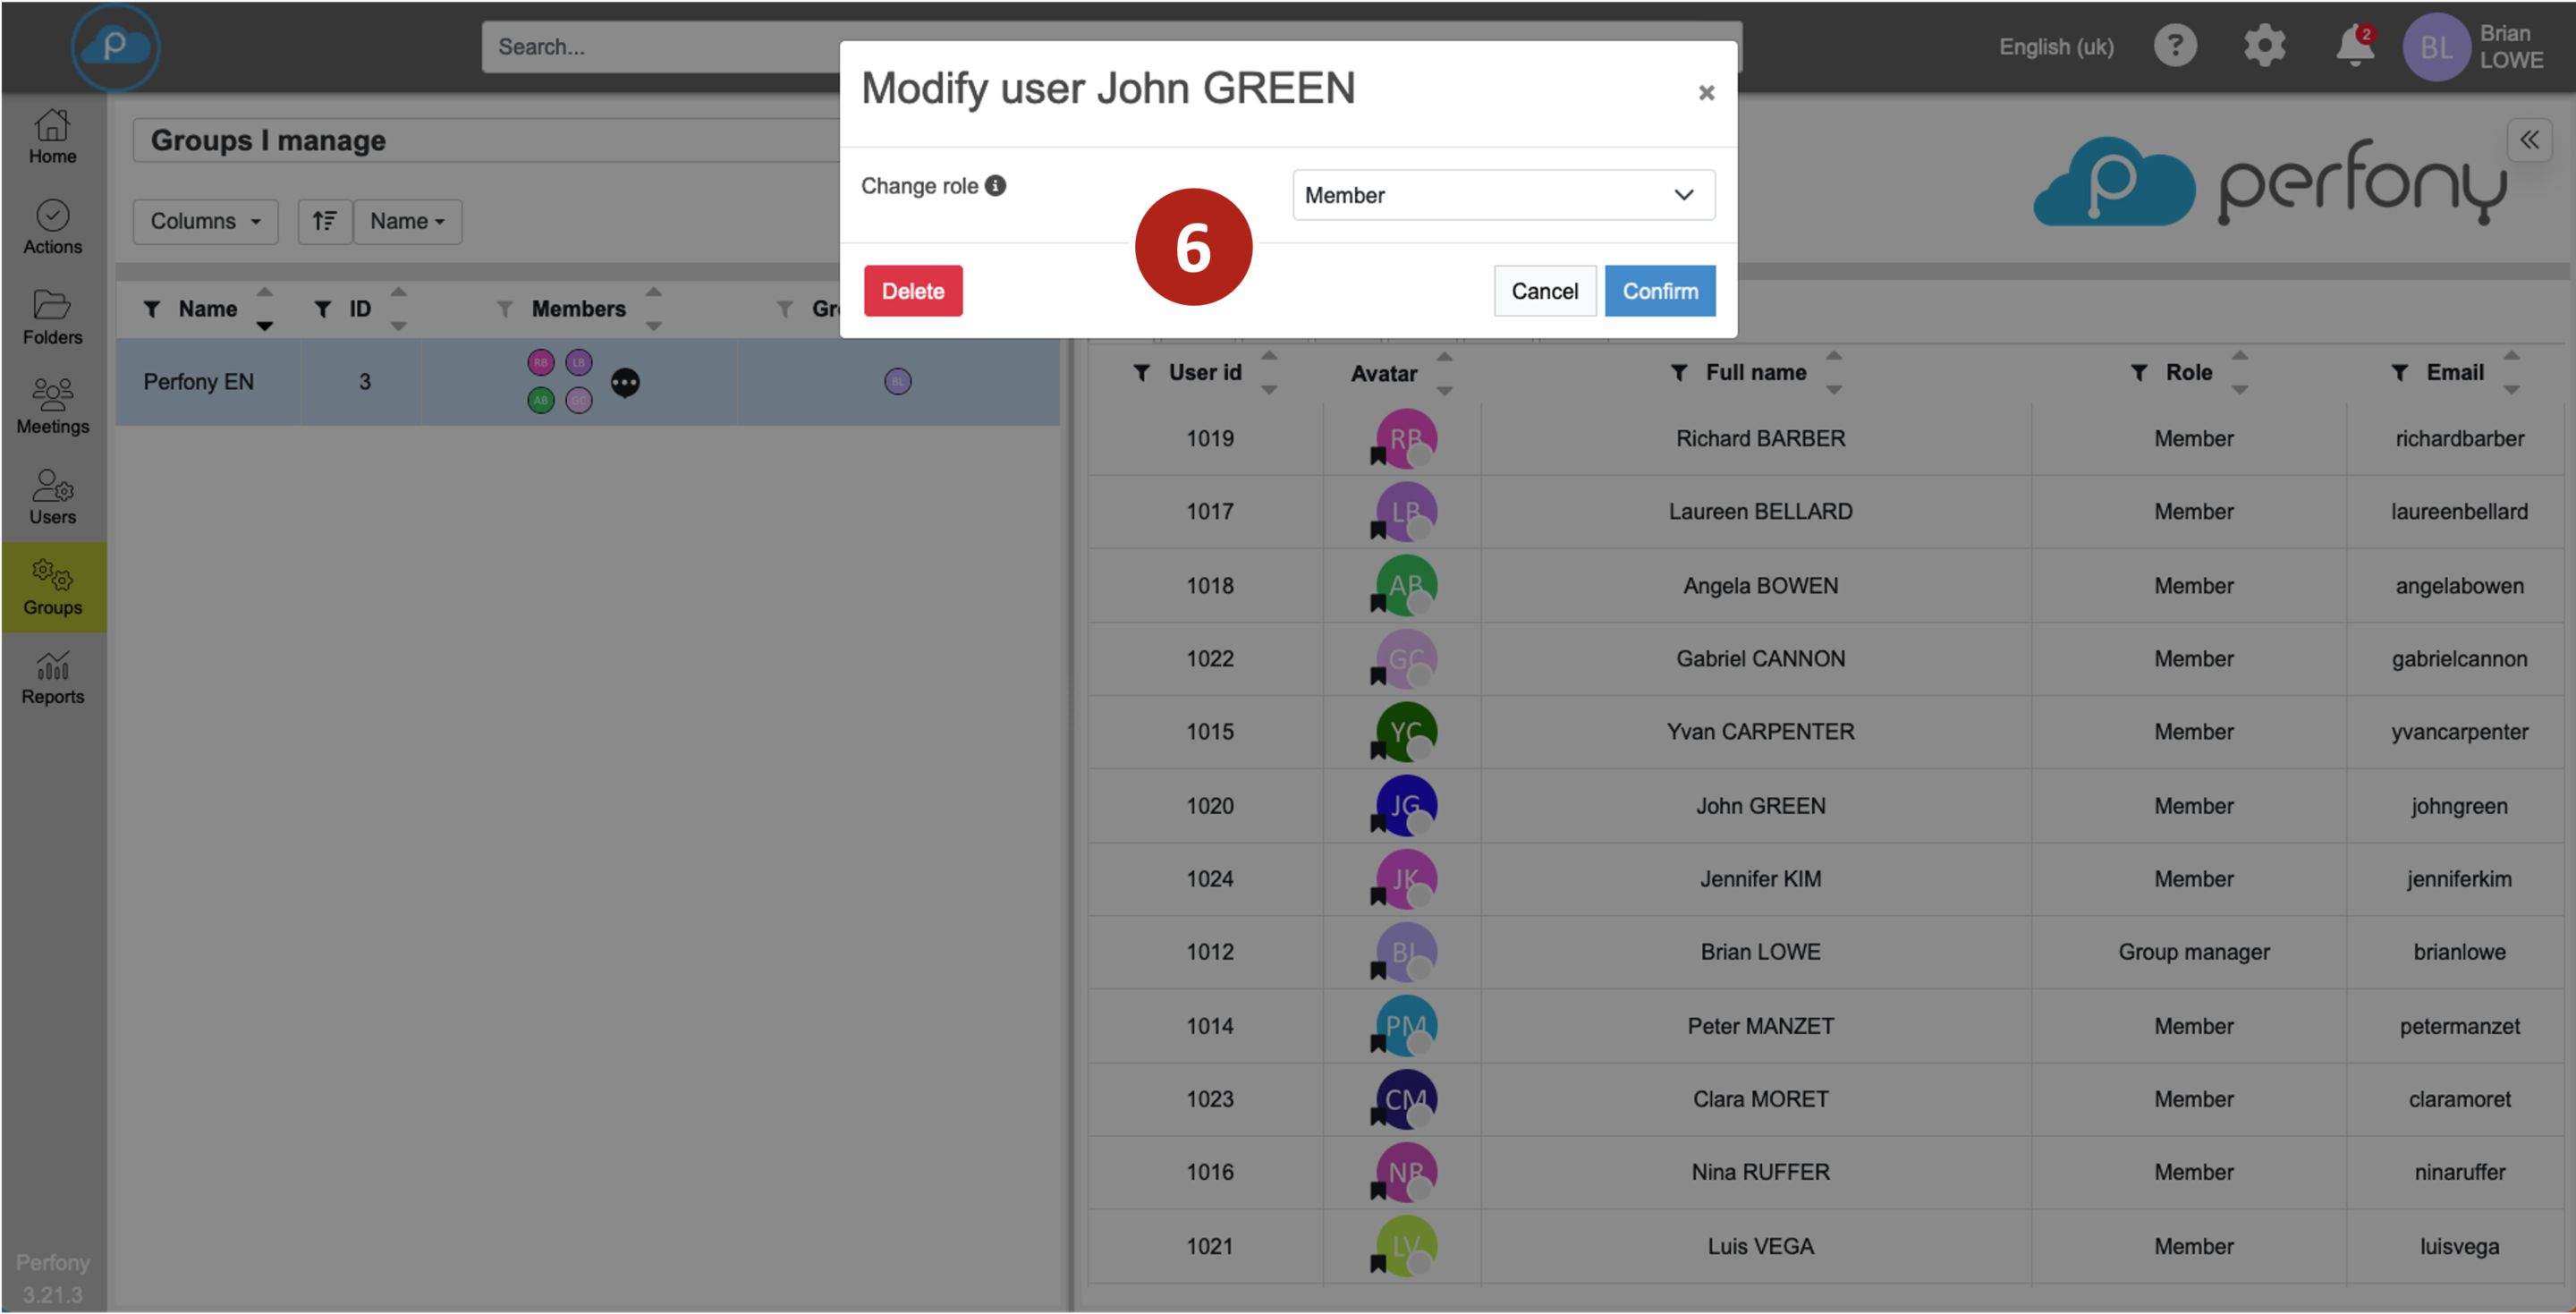Expand the Member role dropdown
The height and width of the screenshot is (1314, 2576).
[x=1503, y=195]
